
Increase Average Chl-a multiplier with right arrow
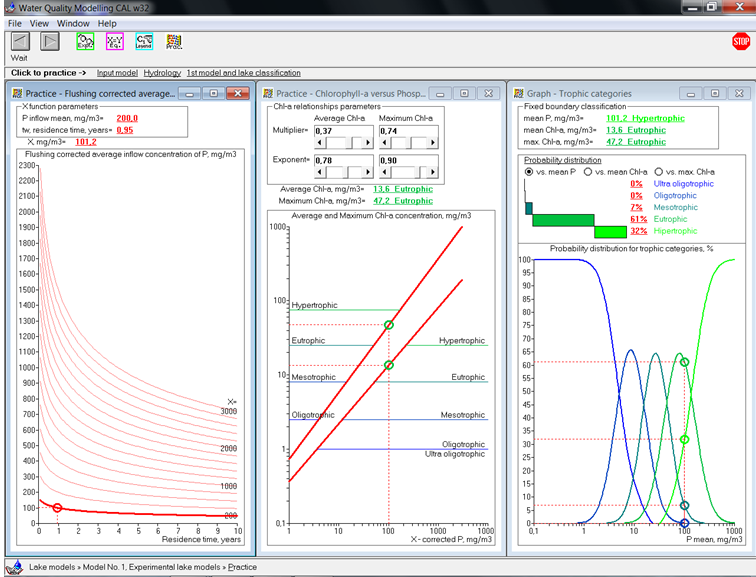[368, 143]
